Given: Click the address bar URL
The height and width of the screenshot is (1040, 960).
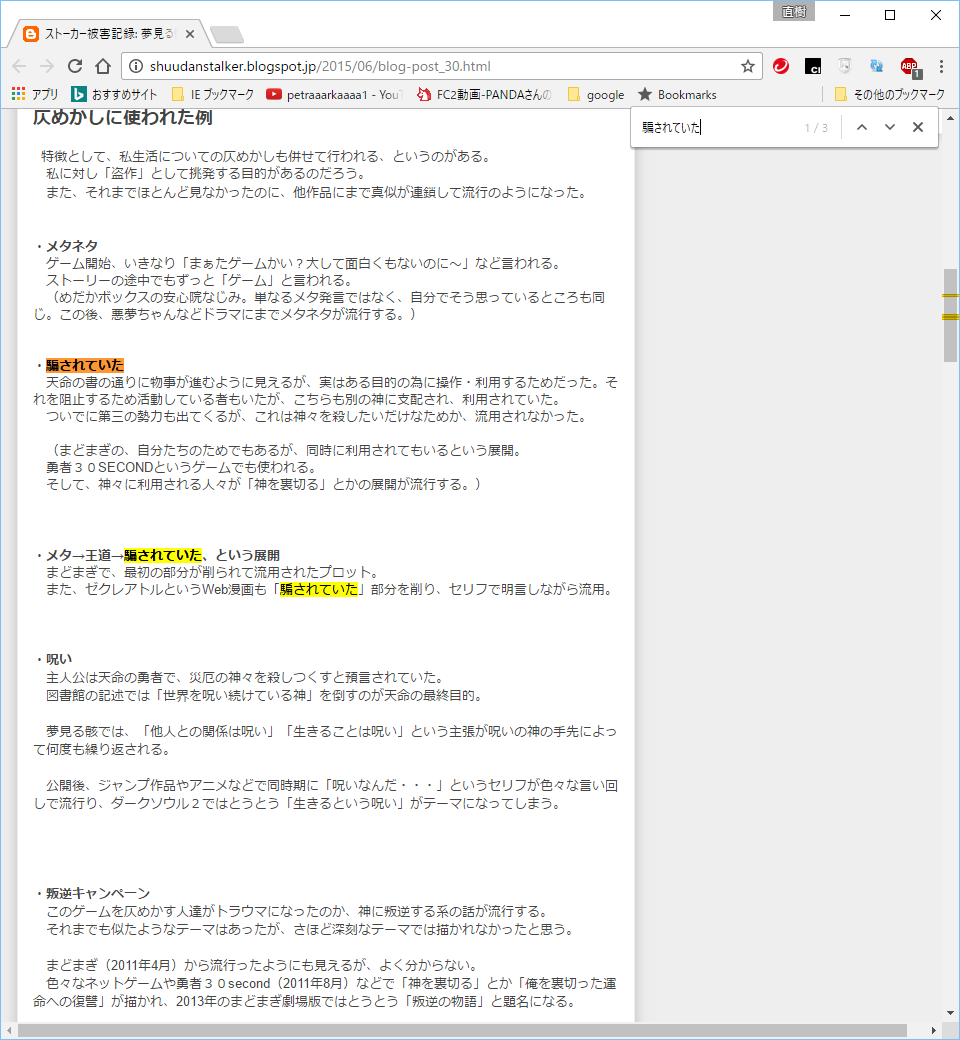Looking at the screenshot, I should 320,66.
